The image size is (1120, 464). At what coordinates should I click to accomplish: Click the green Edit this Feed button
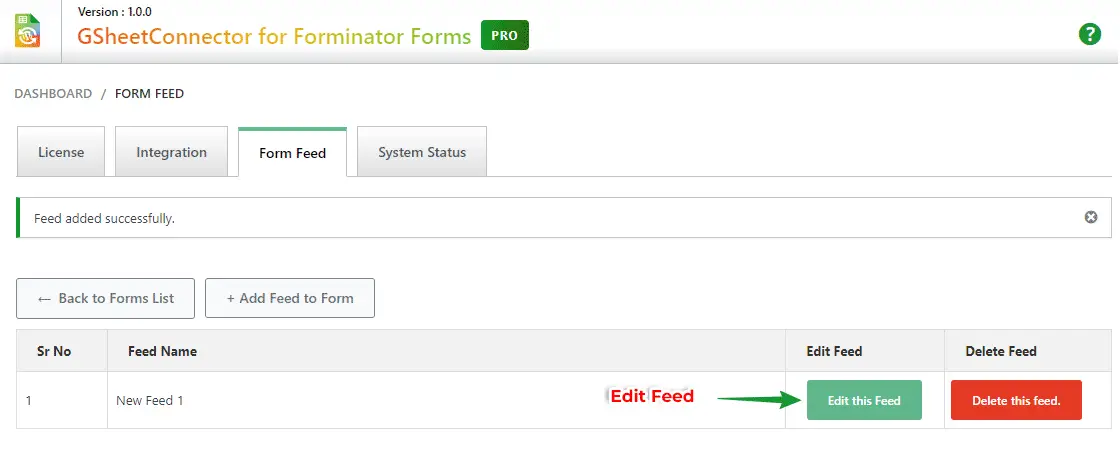[864, 400]
